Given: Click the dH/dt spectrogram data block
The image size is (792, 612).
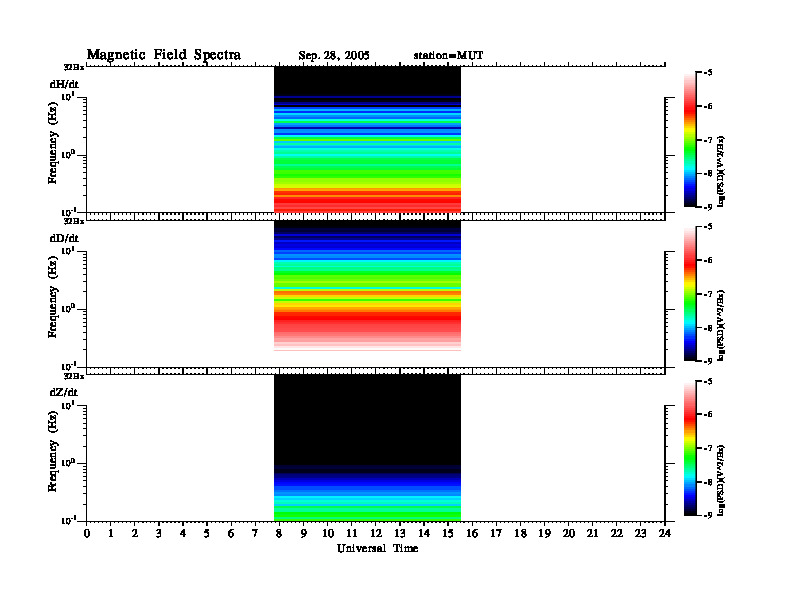Looking at the screenshot, I should point(367,139).
